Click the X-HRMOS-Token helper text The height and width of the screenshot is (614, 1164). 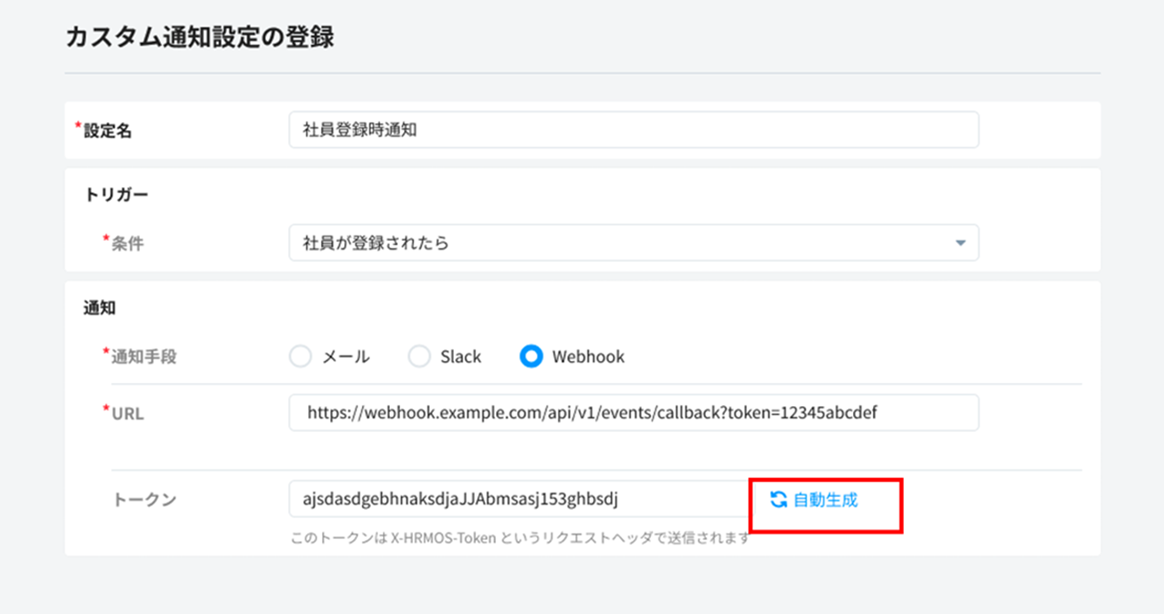tap(519, 539)
